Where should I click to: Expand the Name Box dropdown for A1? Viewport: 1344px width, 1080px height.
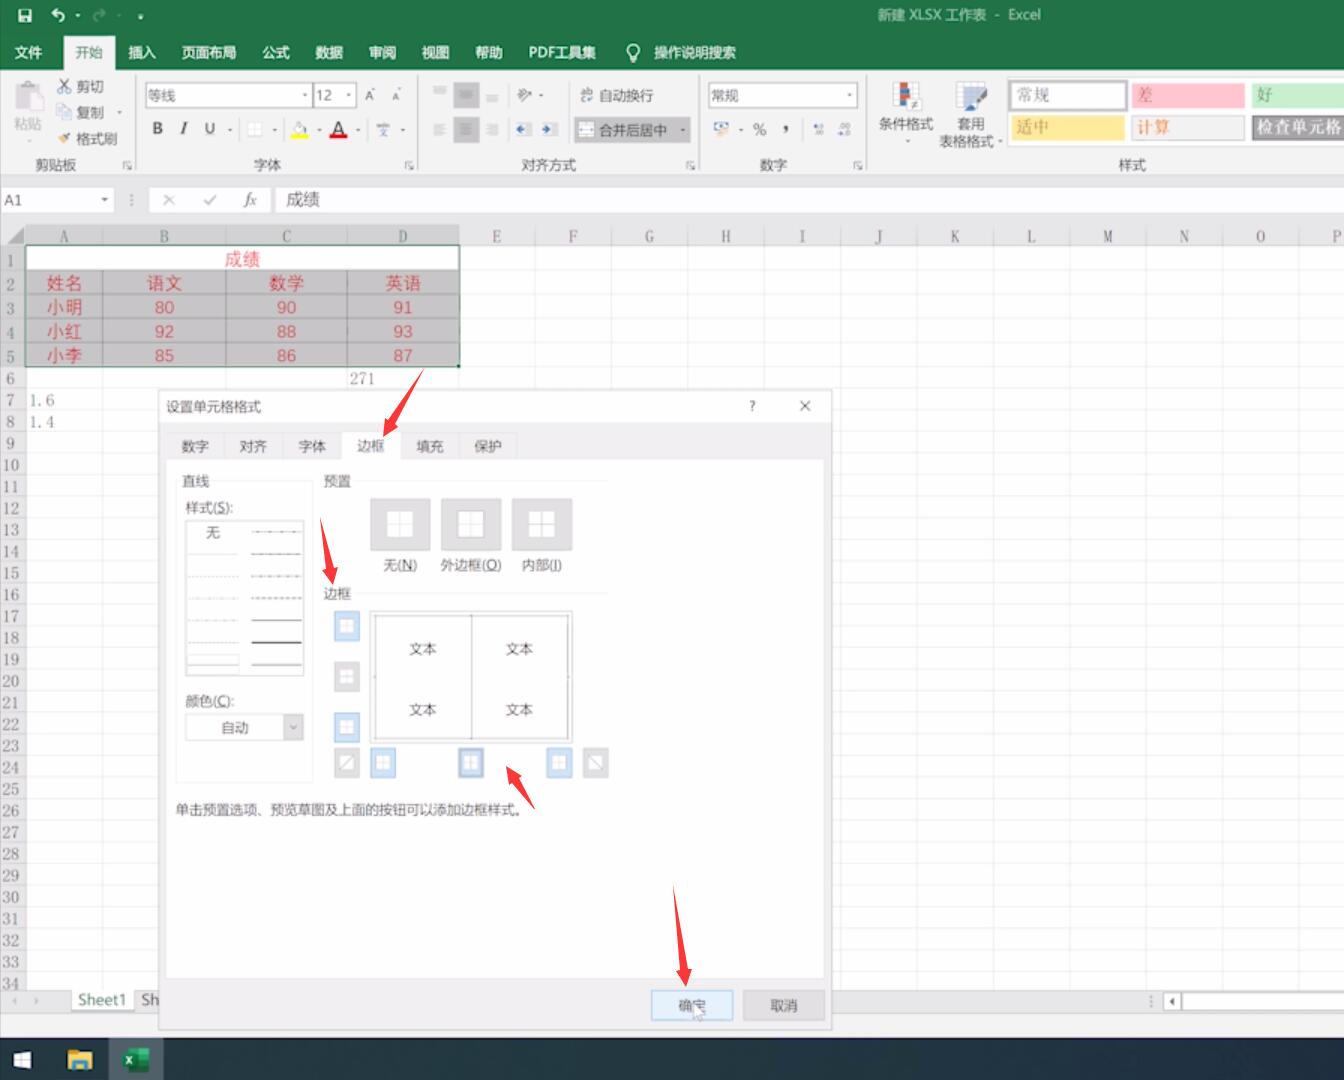(104, 200)
